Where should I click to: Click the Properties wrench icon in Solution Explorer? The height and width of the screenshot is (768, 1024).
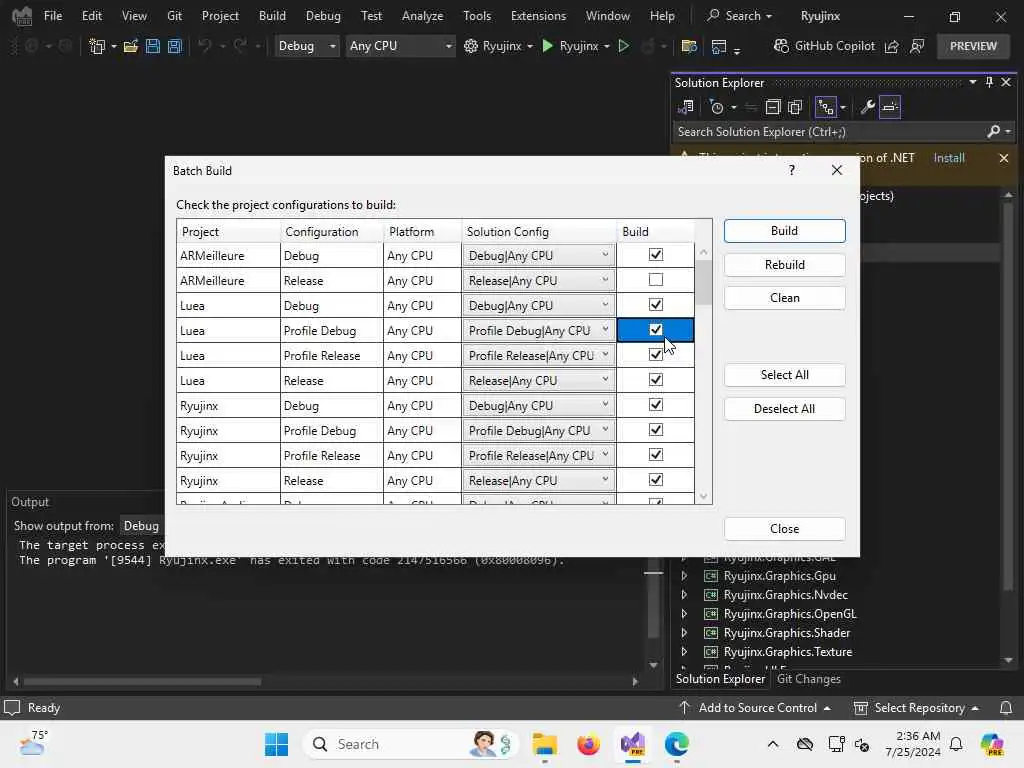point(867,106)
